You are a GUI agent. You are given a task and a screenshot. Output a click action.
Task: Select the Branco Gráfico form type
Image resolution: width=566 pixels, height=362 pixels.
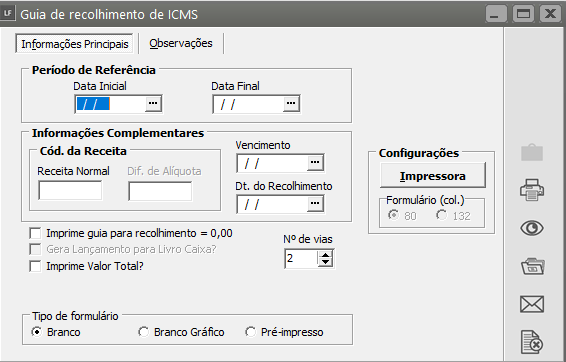point(144,332)
